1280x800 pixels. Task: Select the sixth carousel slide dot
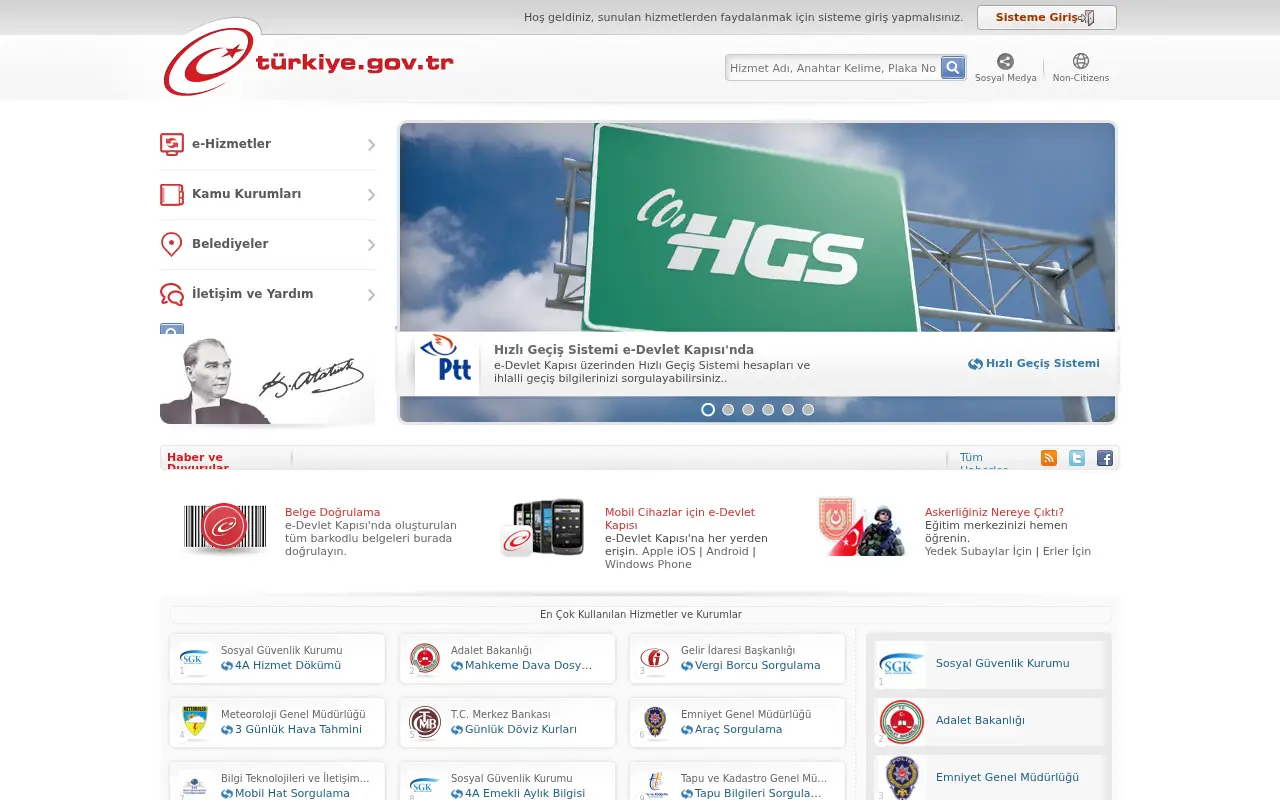808,410
